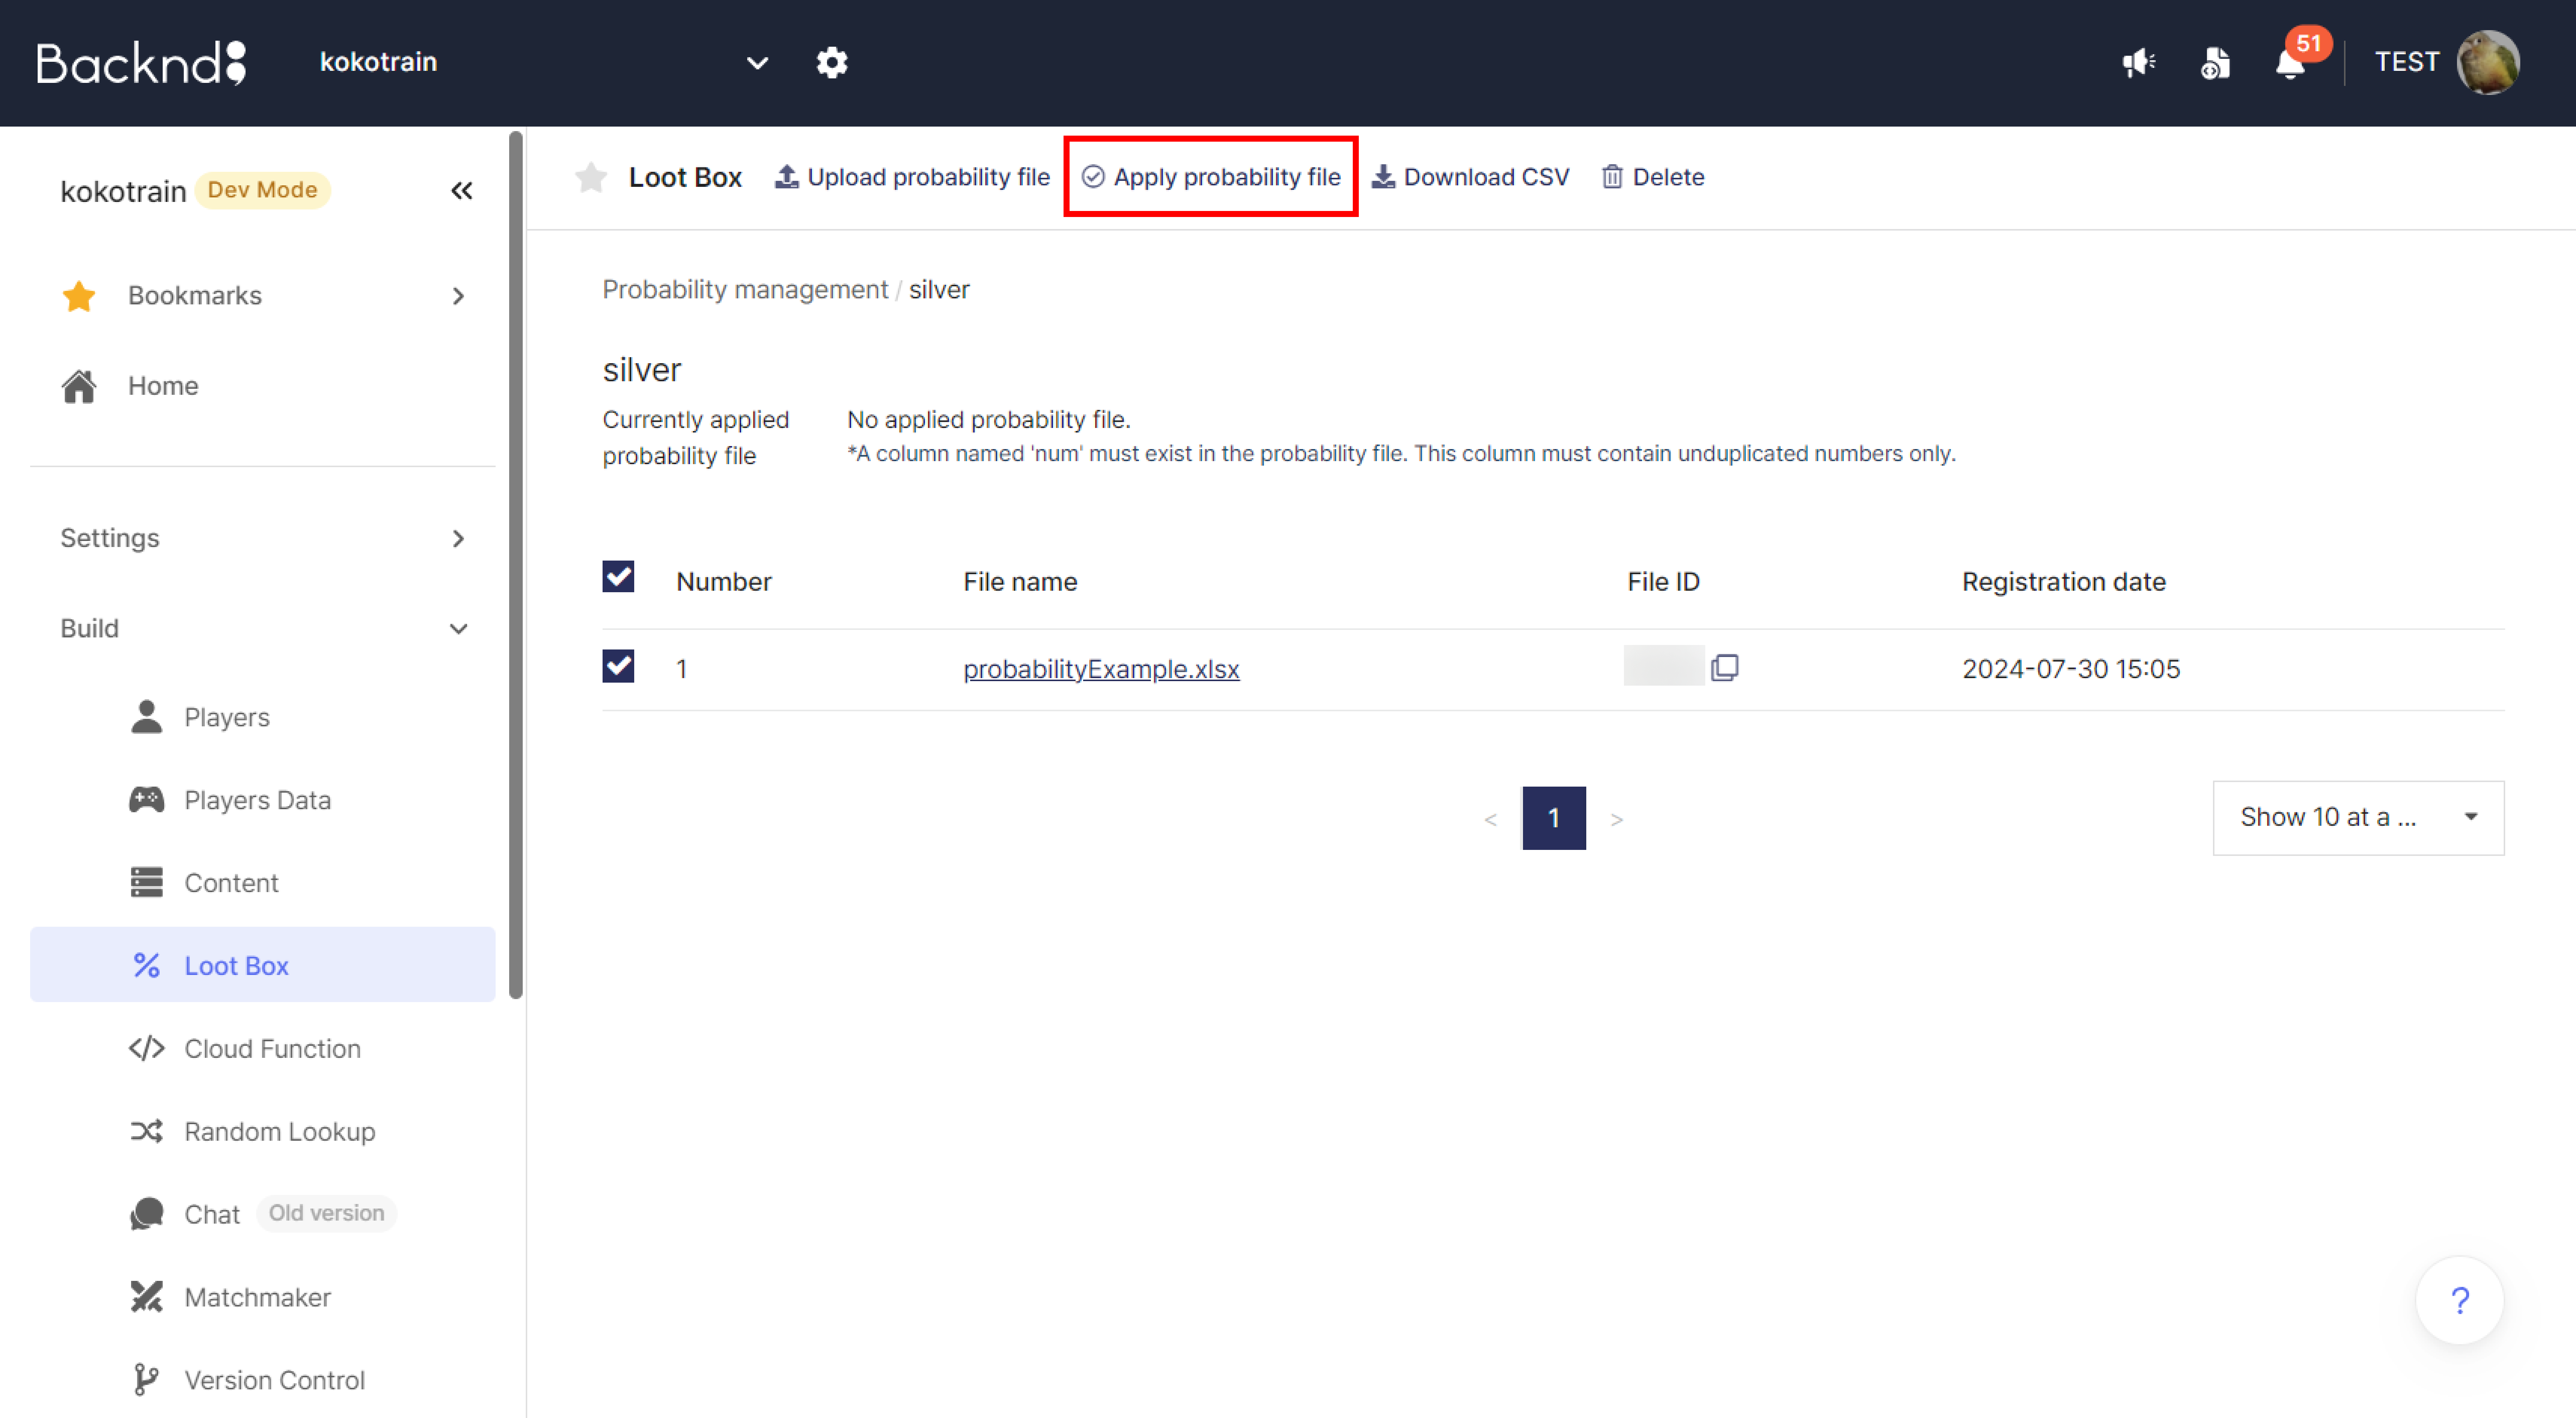The image size is (2576, 1418).
Task: Click the sidebar vertical scrollbar
Action: click(516, 565)
